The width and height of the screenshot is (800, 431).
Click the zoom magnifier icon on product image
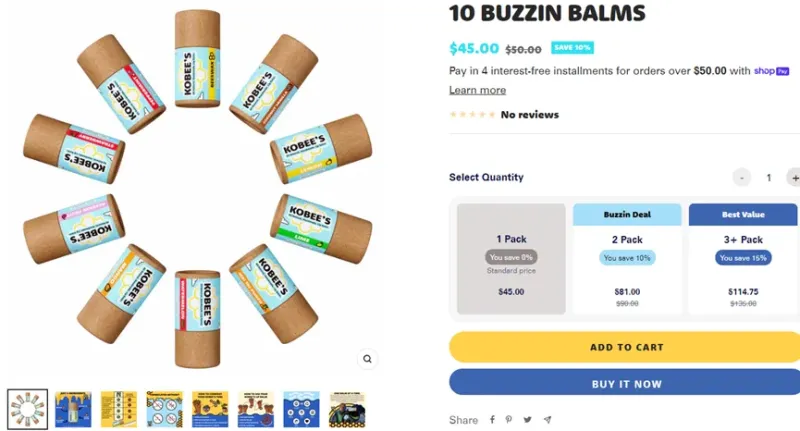pos(367,359)
